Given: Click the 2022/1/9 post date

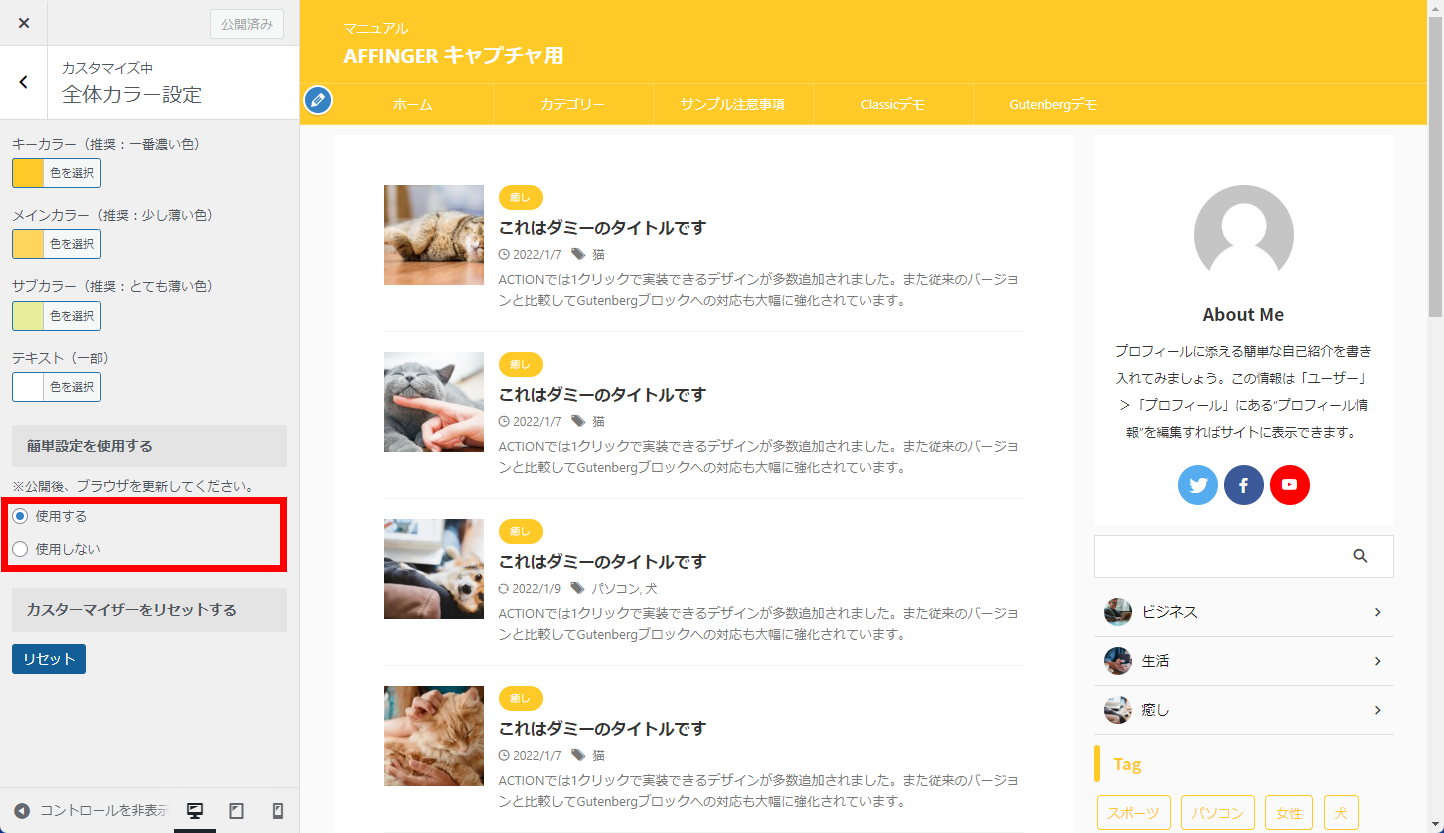Looking at the screenshot, I should tap(537, 589).
